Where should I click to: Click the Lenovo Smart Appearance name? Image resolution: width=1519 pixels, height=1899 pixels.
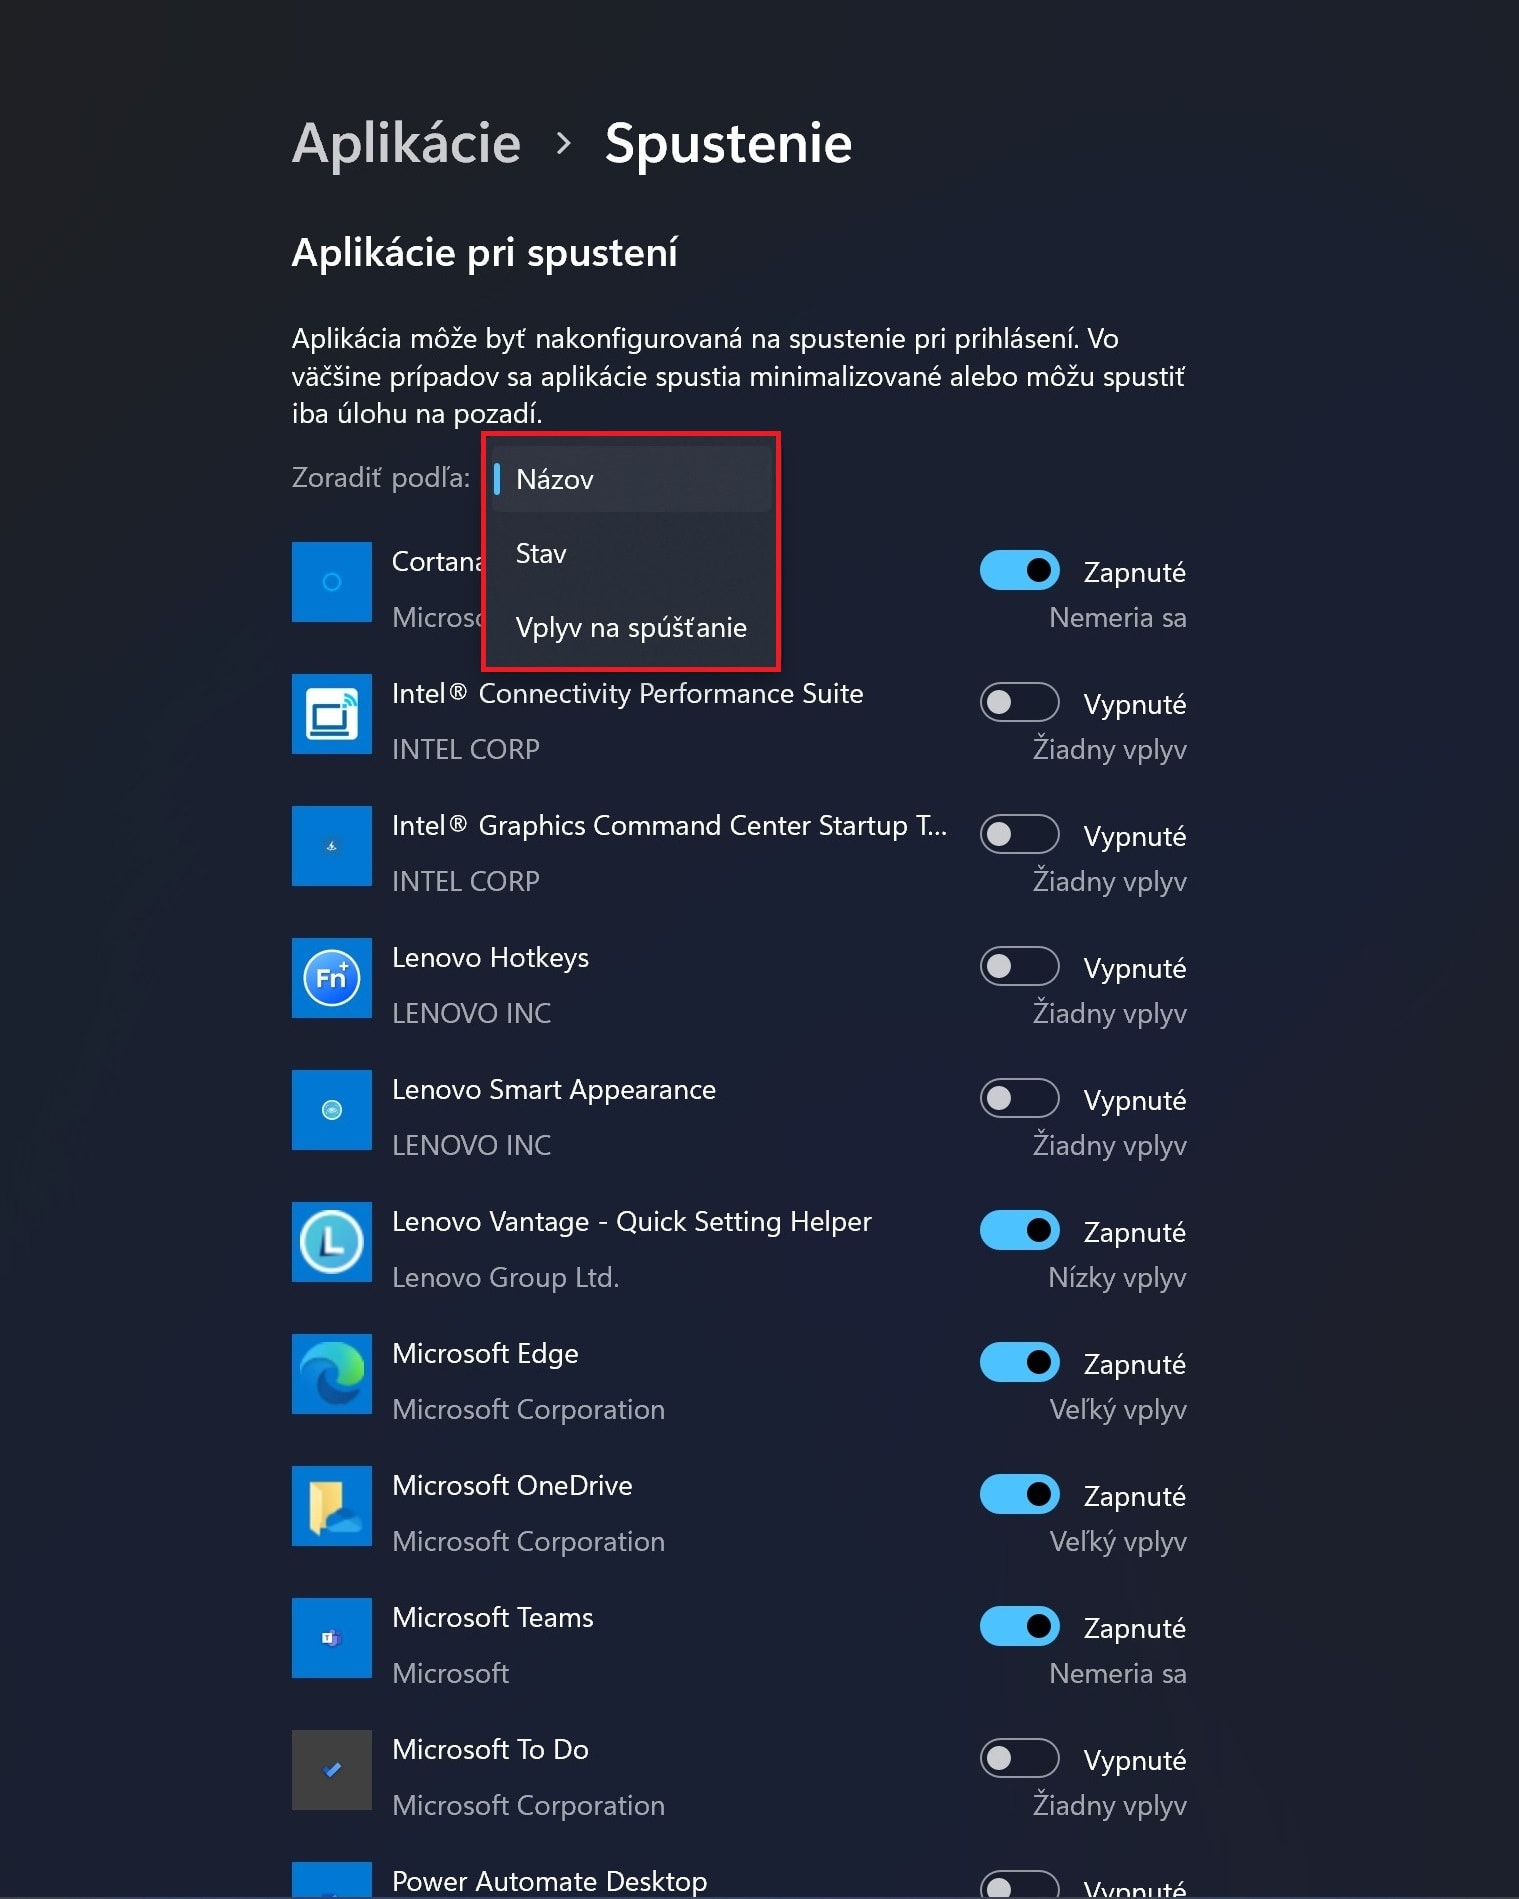point(554,1090)
